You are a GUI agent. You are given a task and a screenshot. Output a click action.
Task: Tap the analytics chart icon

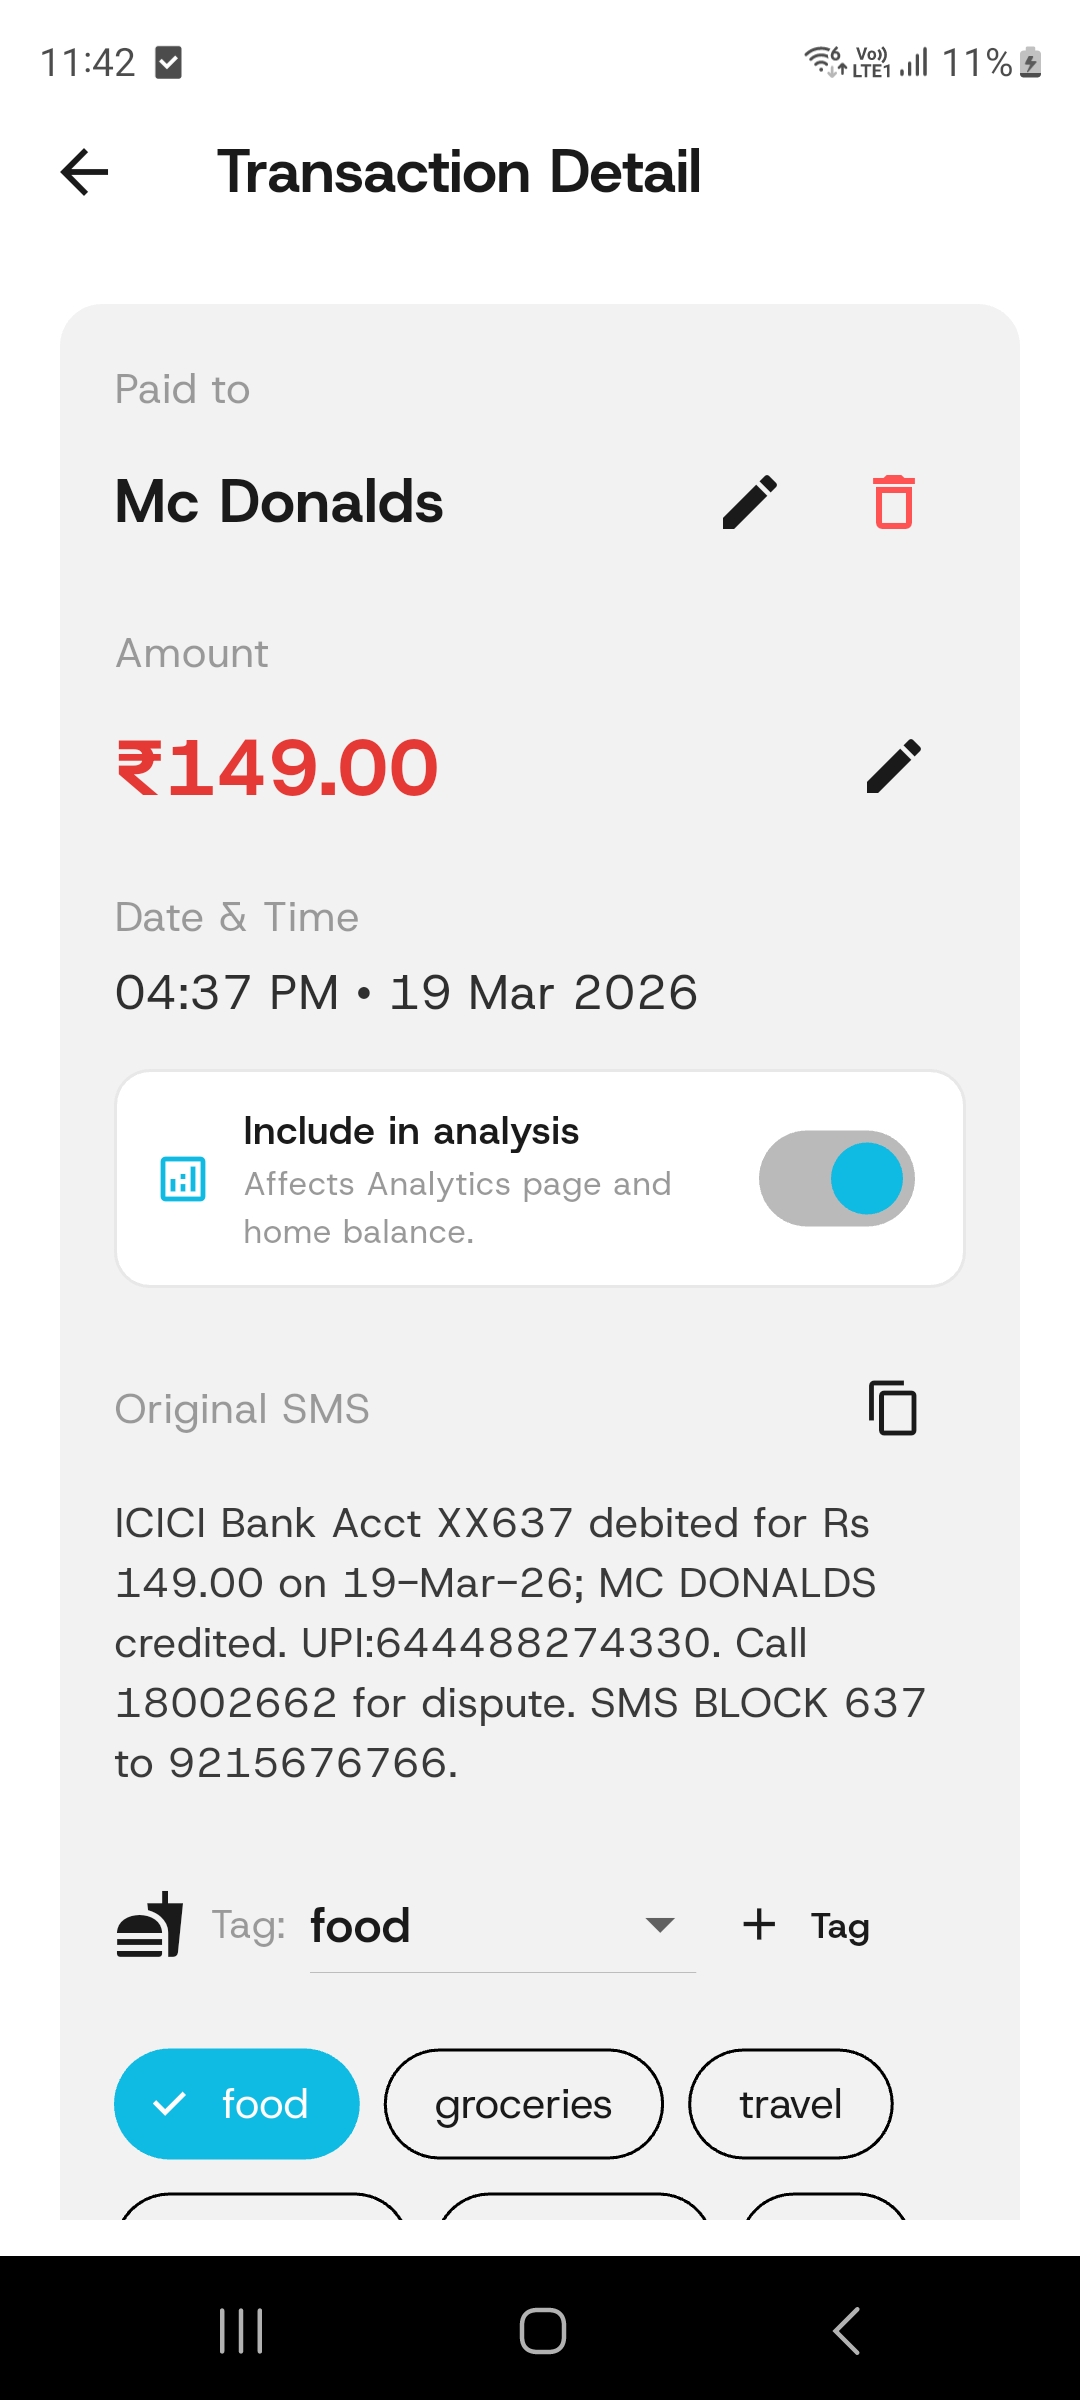click(x=184, y=1179)
